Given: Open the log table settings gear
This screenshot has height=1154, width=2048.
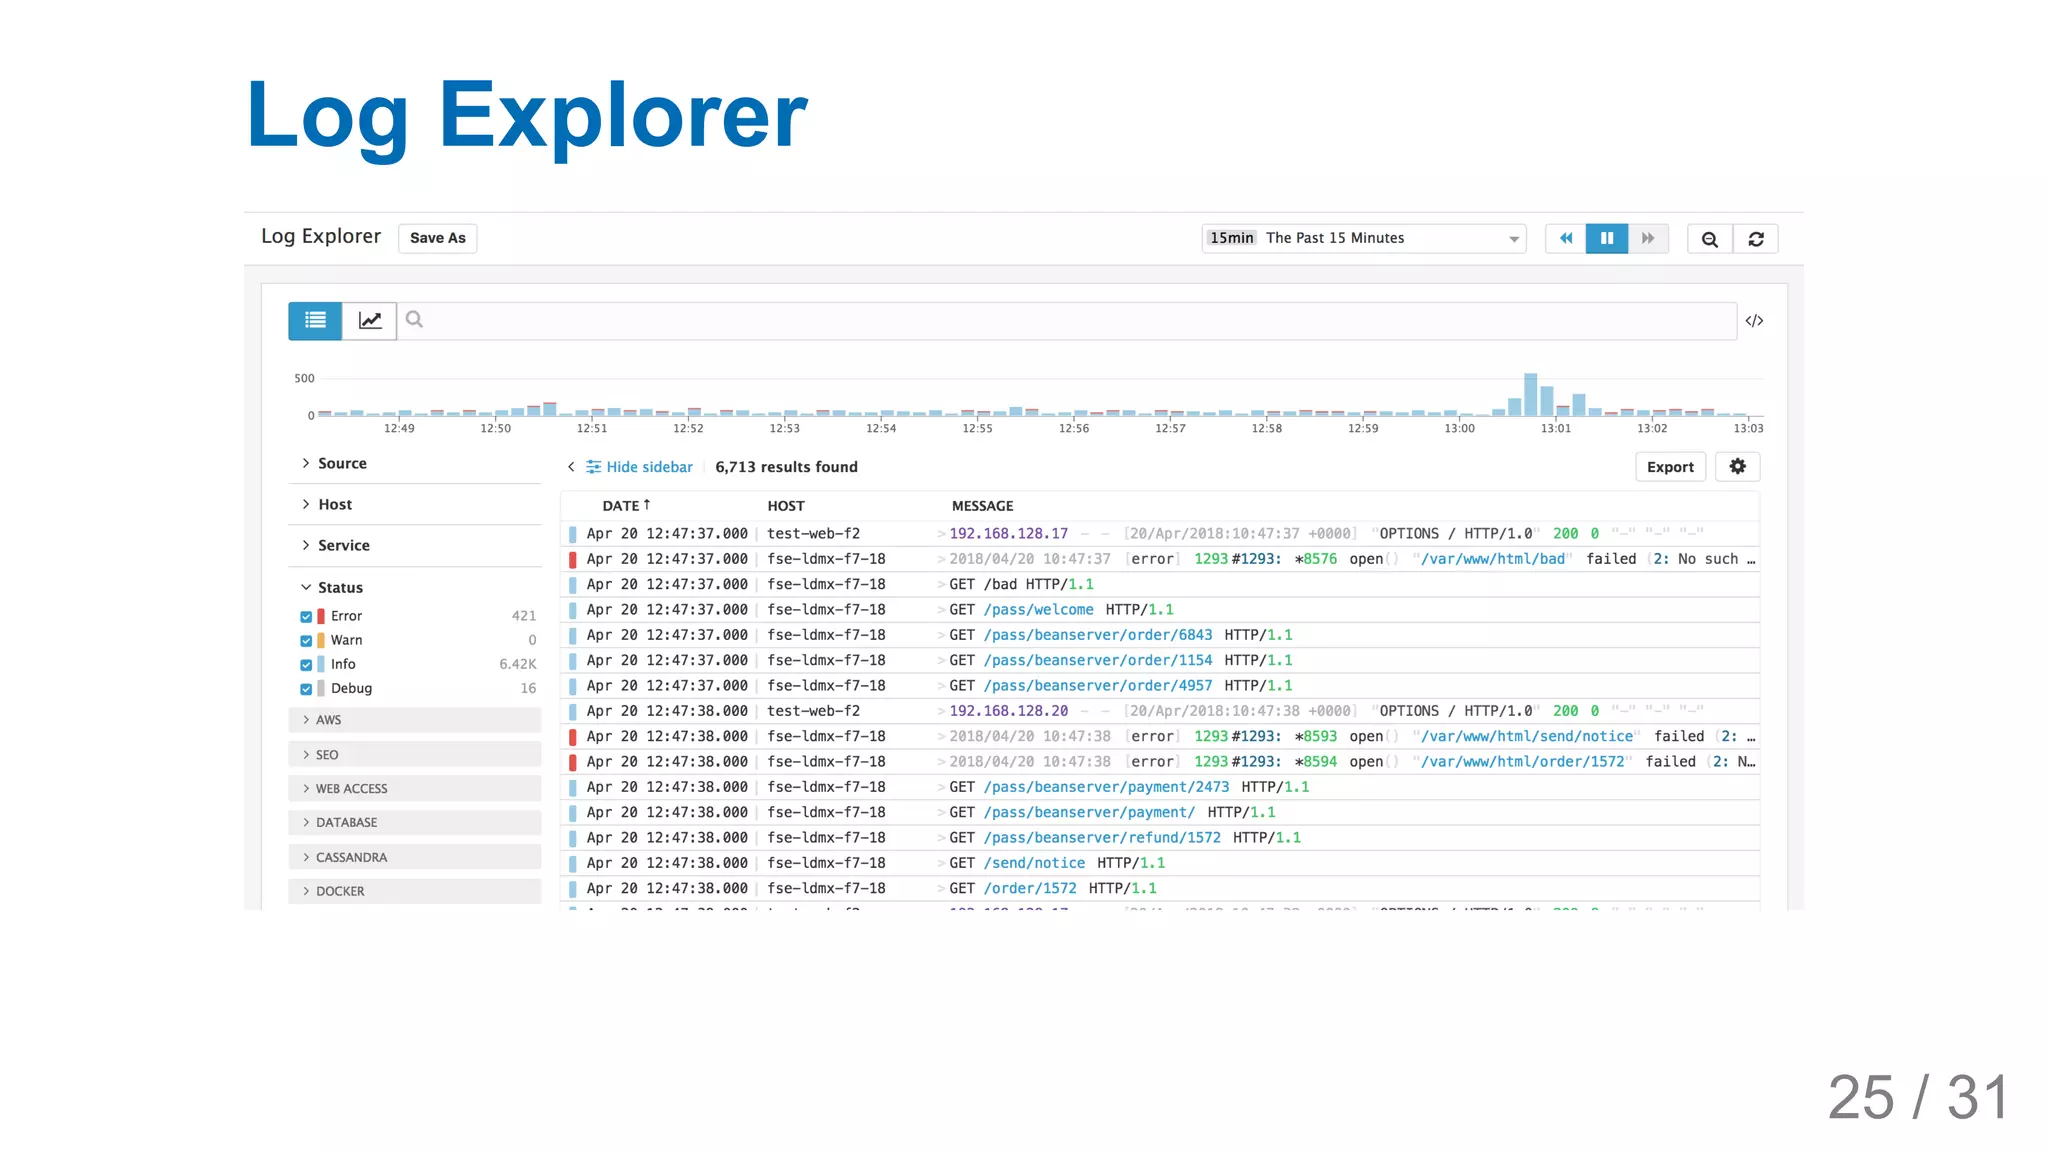Looking at the screenshot, I should click(1738, 466).
